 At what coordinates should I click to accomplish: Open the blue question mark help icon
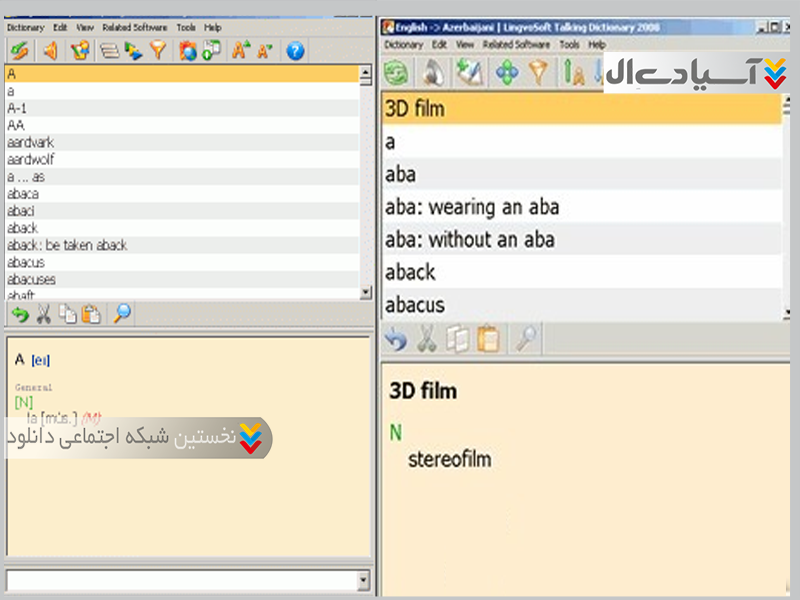click(x=295, y=51)
